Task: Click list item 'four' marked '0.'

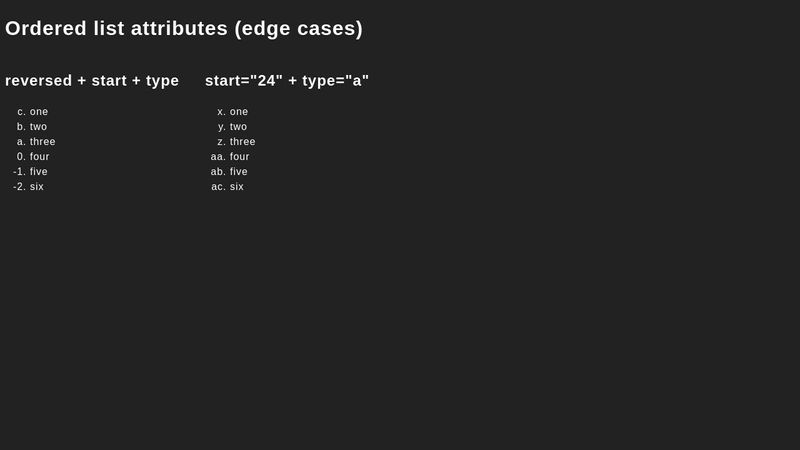Action: [40, 157]
